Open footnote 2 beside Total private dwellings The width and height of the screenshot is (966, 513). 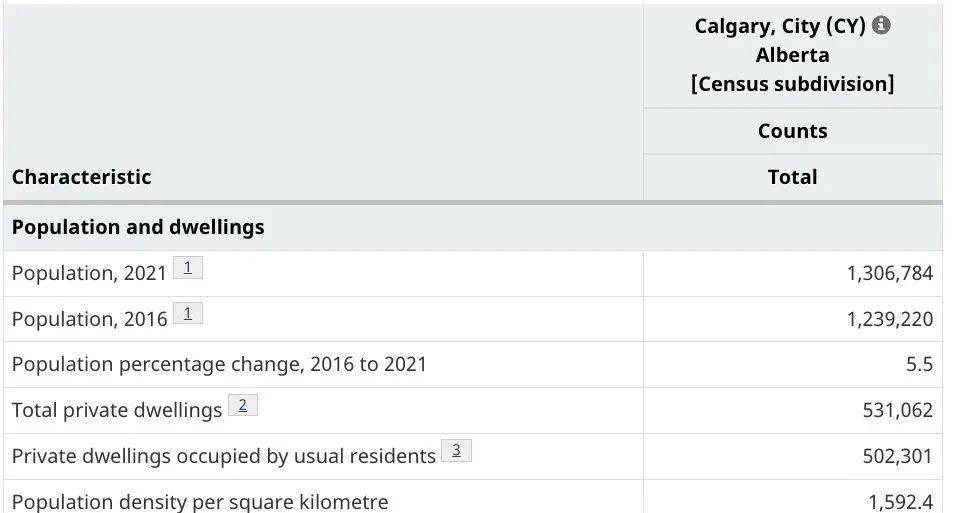point(243,405)
